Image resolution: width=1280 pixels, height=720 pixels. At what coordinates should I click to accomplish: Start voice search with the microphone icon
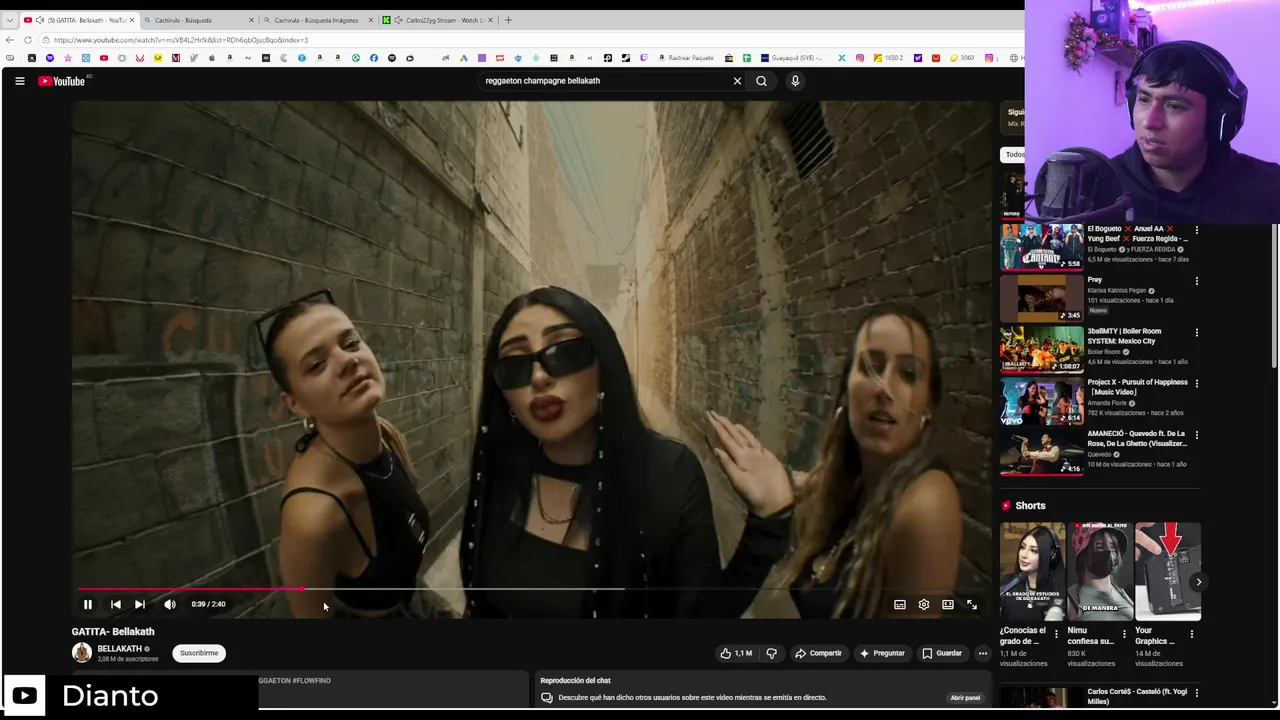click(x=795, y=81)
